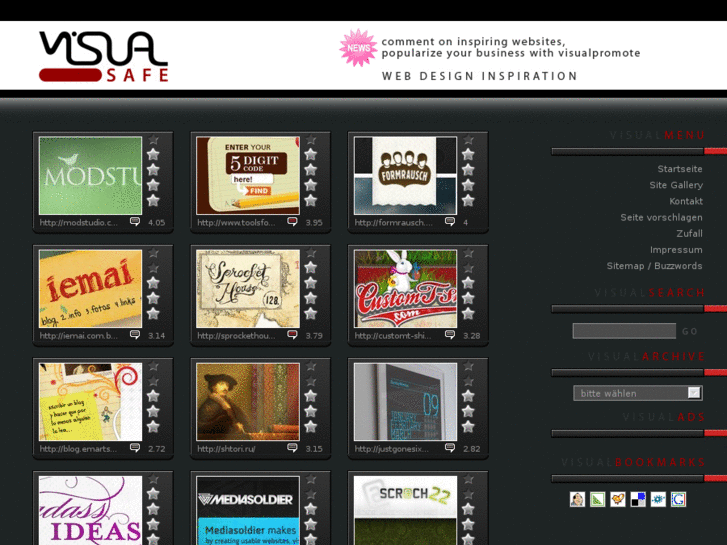Open the Mediasoldier thumbnail
727x545 pixels.
248,510
